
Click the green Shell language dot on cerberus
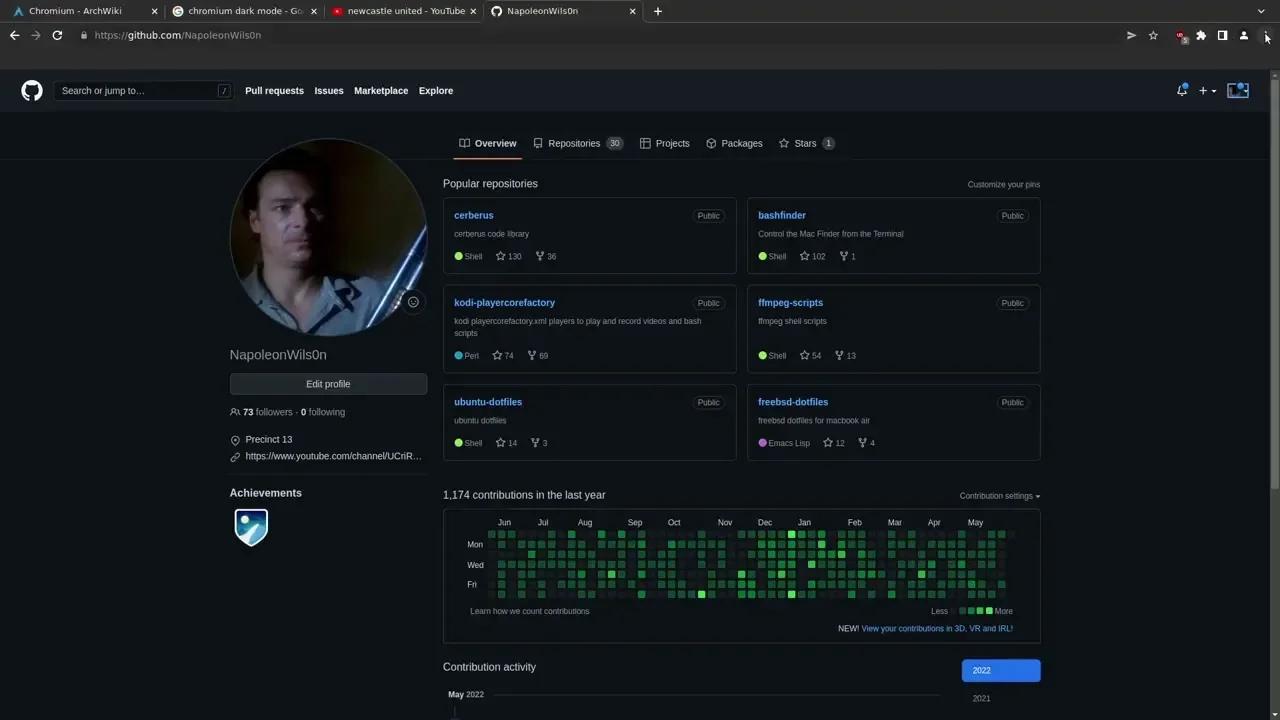pos(459,256)
